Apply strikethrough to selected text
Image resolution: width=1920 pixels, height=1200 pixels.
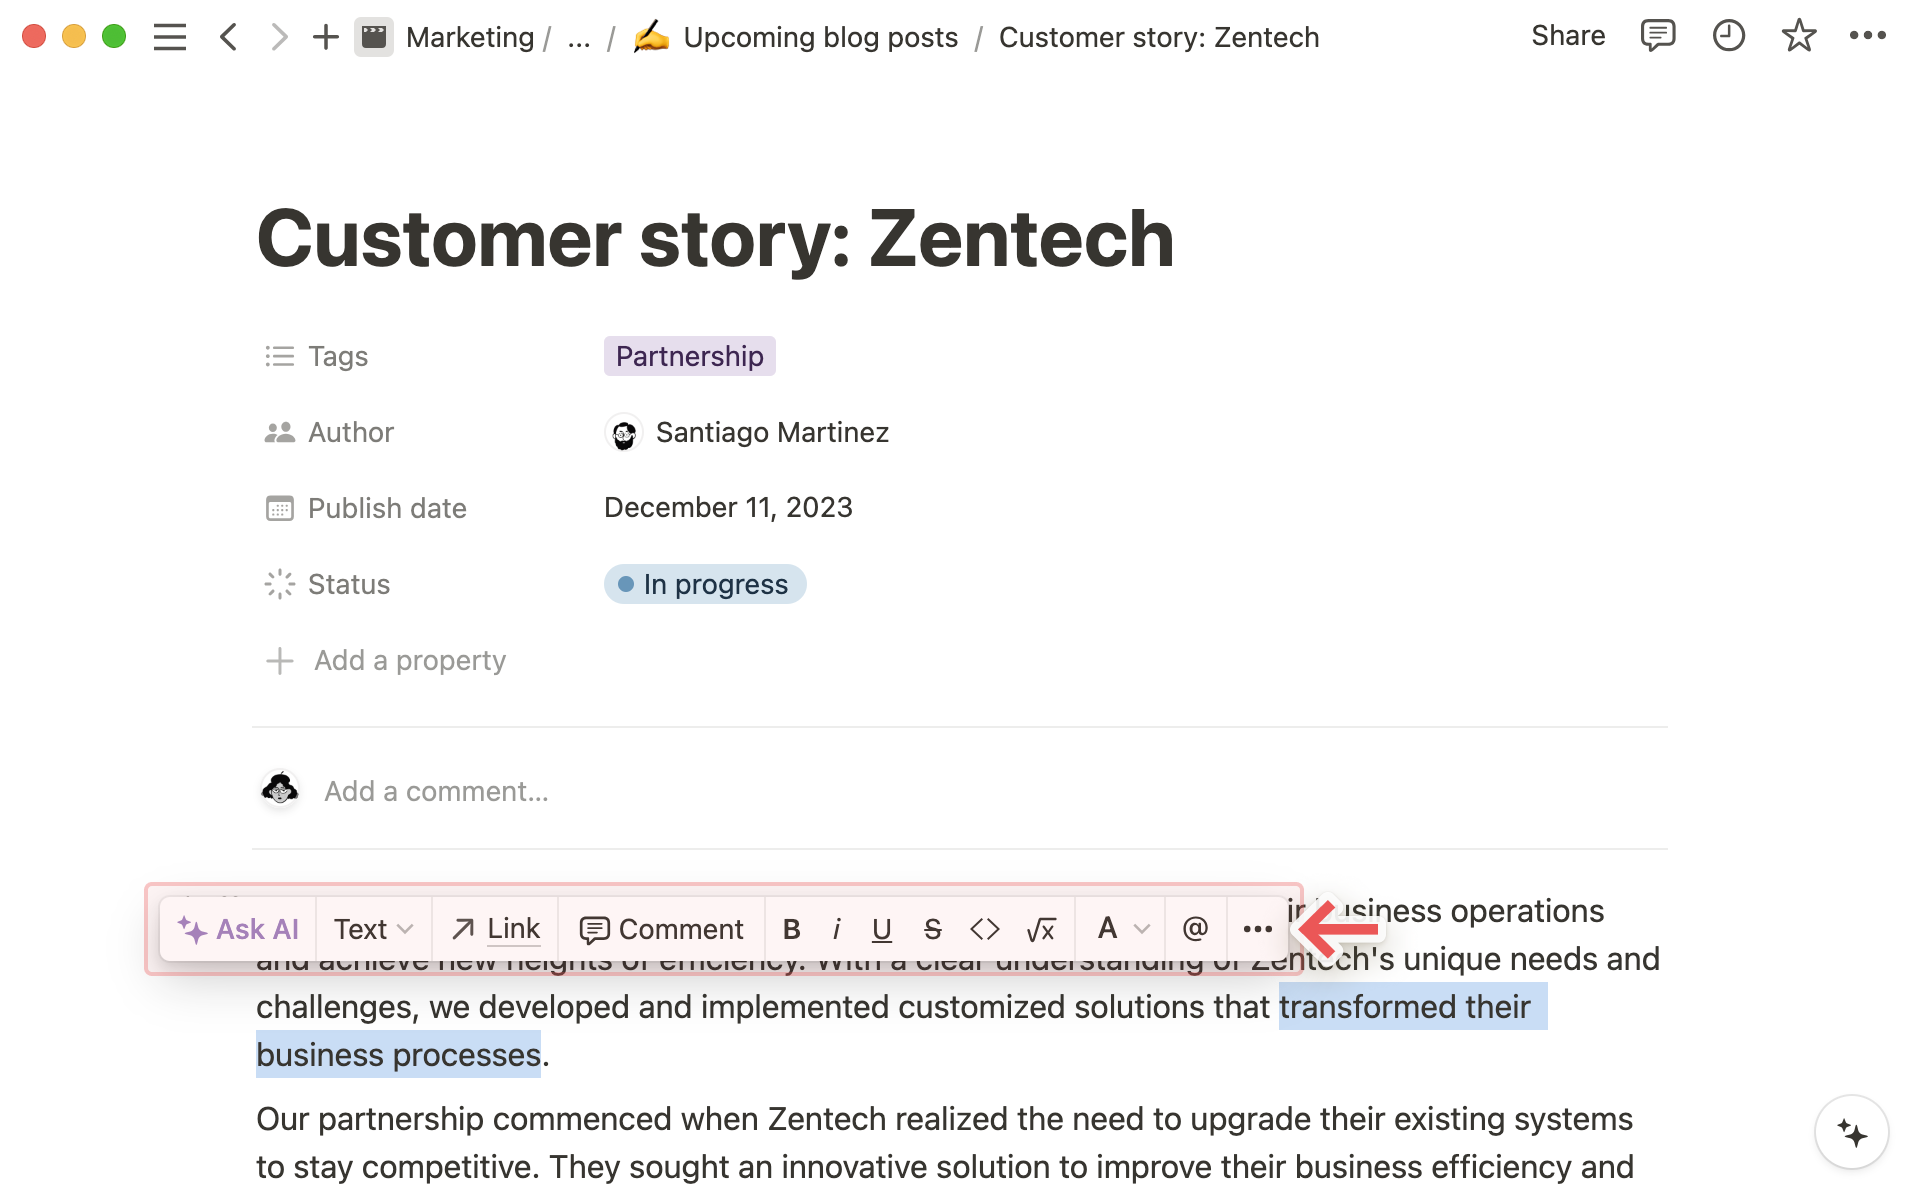tap(932, 930)
